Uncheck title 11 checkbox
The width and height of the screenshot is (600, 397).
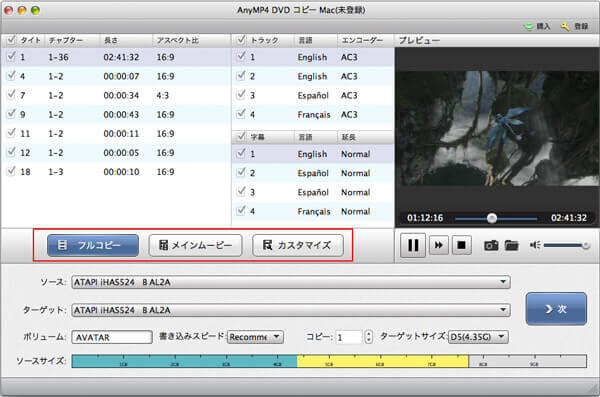11,133
